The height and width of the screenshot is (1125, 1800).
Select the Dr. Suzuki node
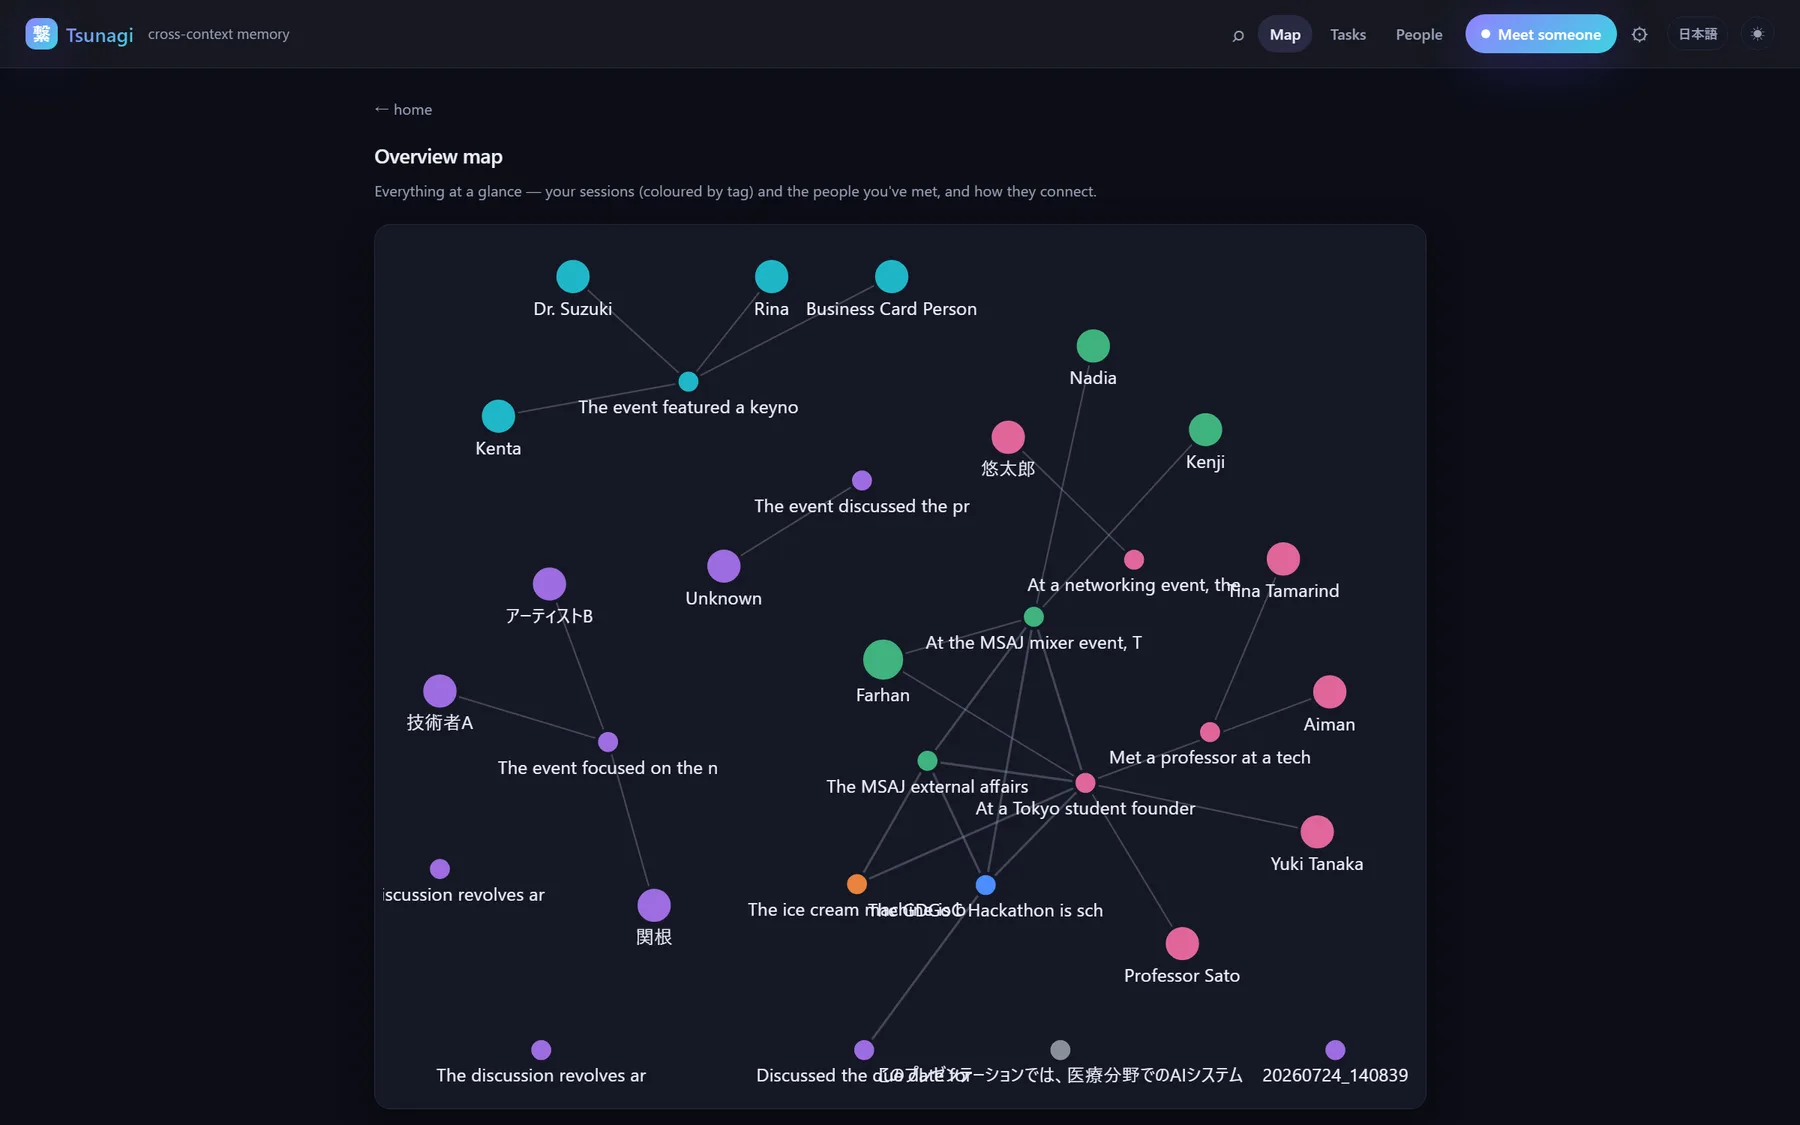tap(573, 276)
